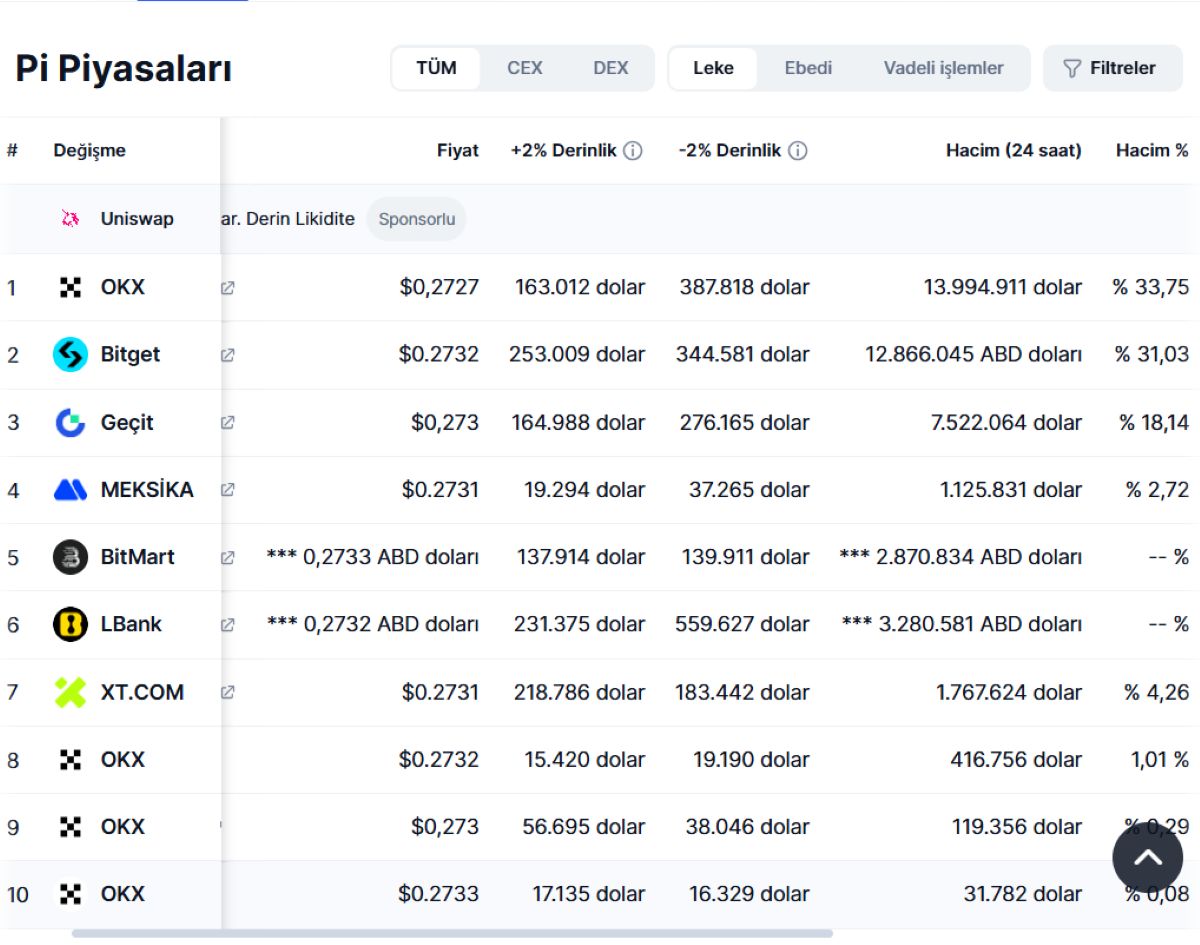Click the 12.866.045 ABD doları volume

[973, 355]
